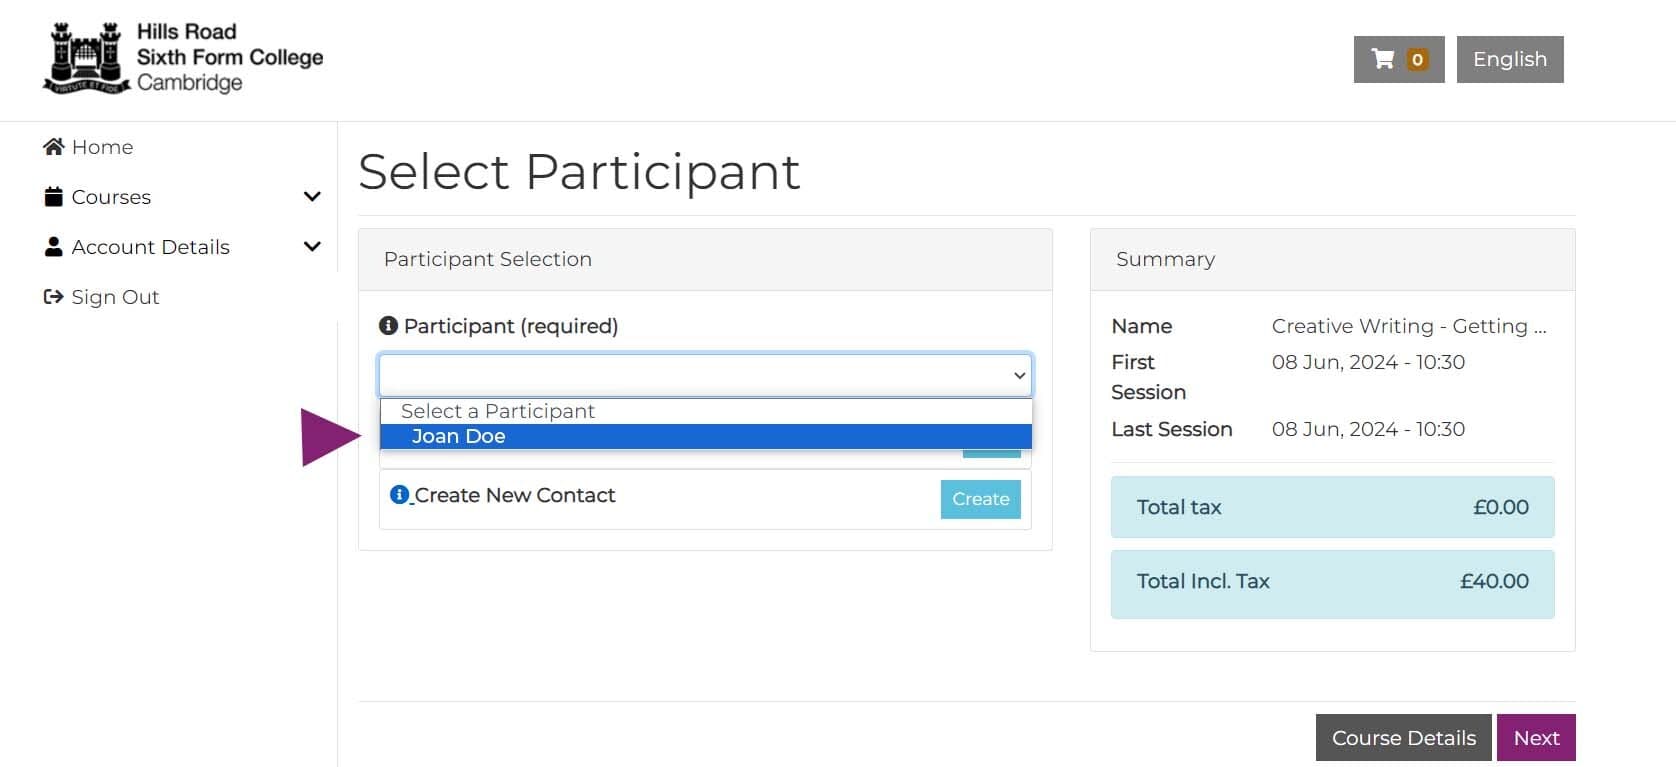Image resolution: width=1676 pixels, height=767 pixels.
Task: Expand the Account Details chevron
Action: pos(312,246)
